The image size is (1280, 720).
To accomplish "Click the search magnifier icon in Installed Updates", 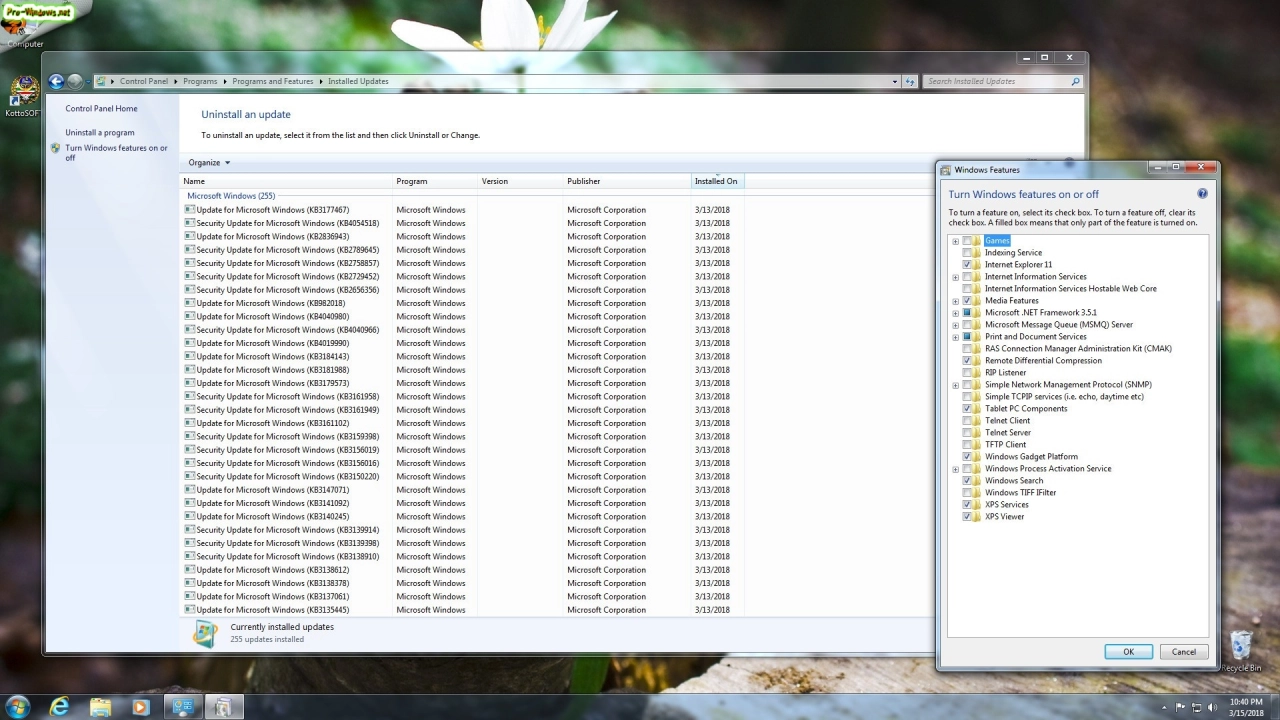I will 1075,81.
